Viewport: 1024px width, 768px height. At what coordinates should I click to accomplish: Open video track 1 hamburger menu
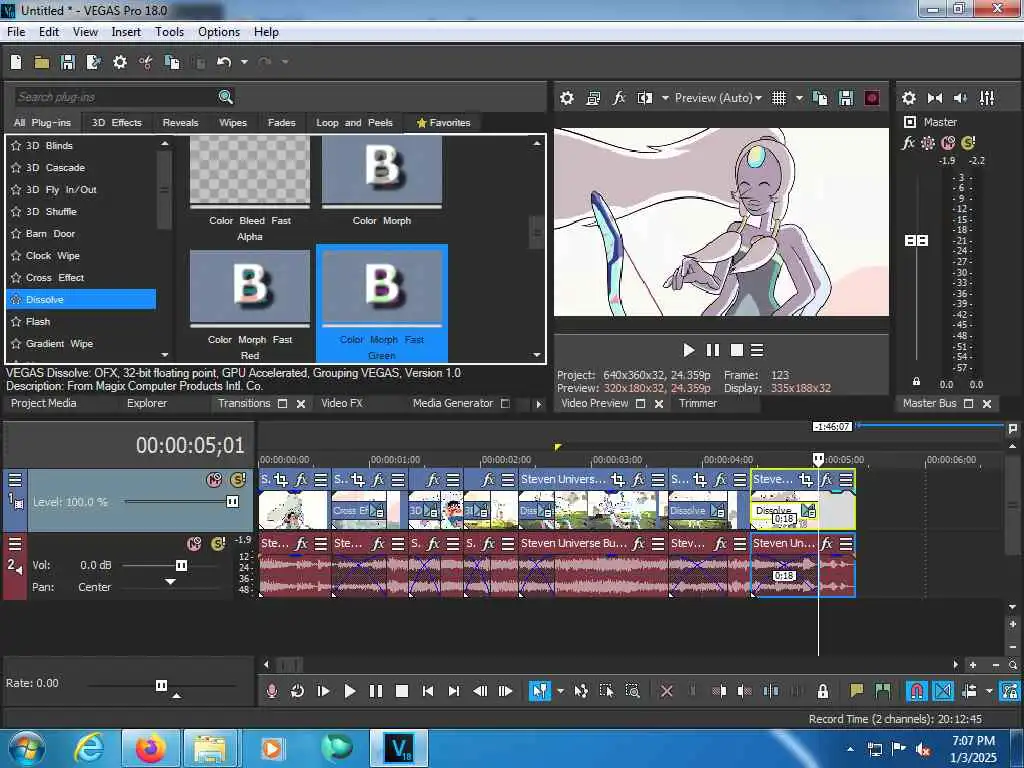pos(15,480)
